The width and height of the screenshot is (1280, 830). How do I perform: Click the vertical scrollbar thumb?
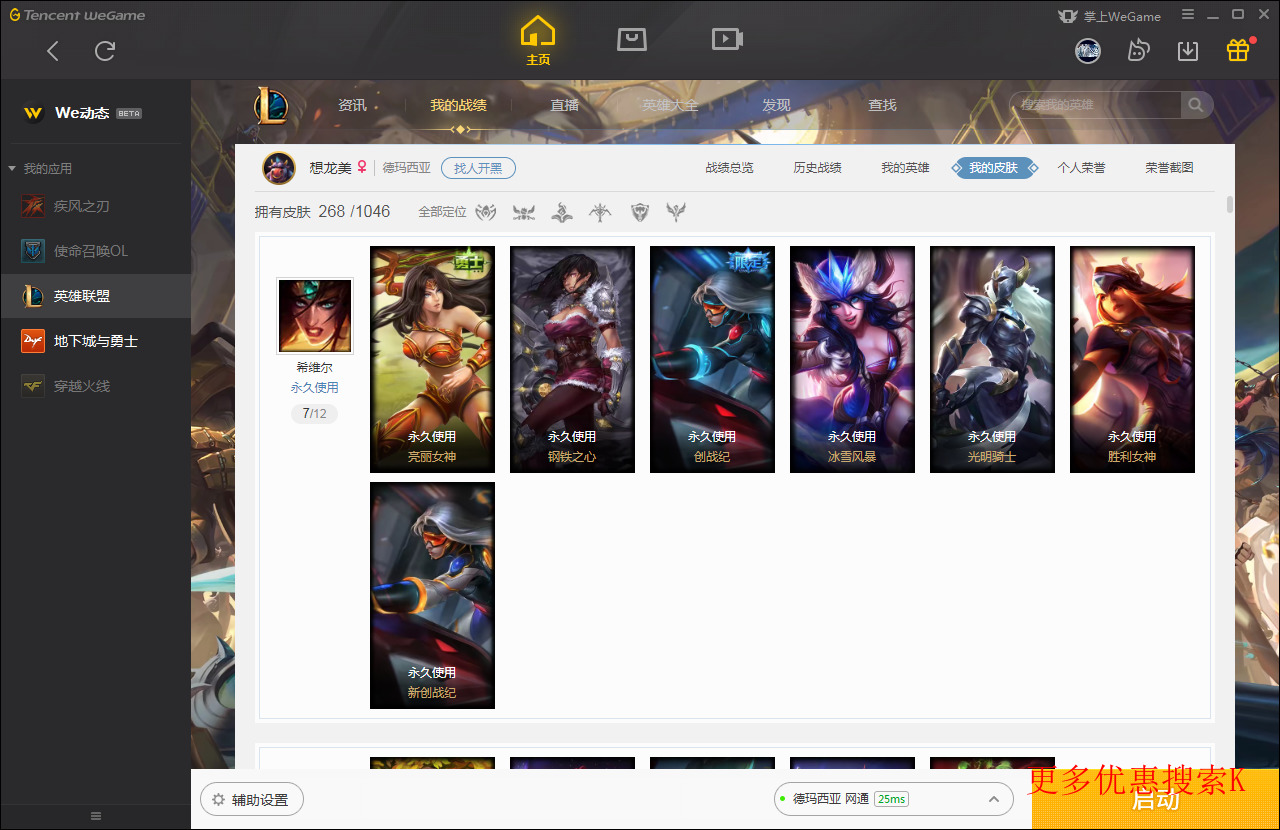tap(1230, 205)
